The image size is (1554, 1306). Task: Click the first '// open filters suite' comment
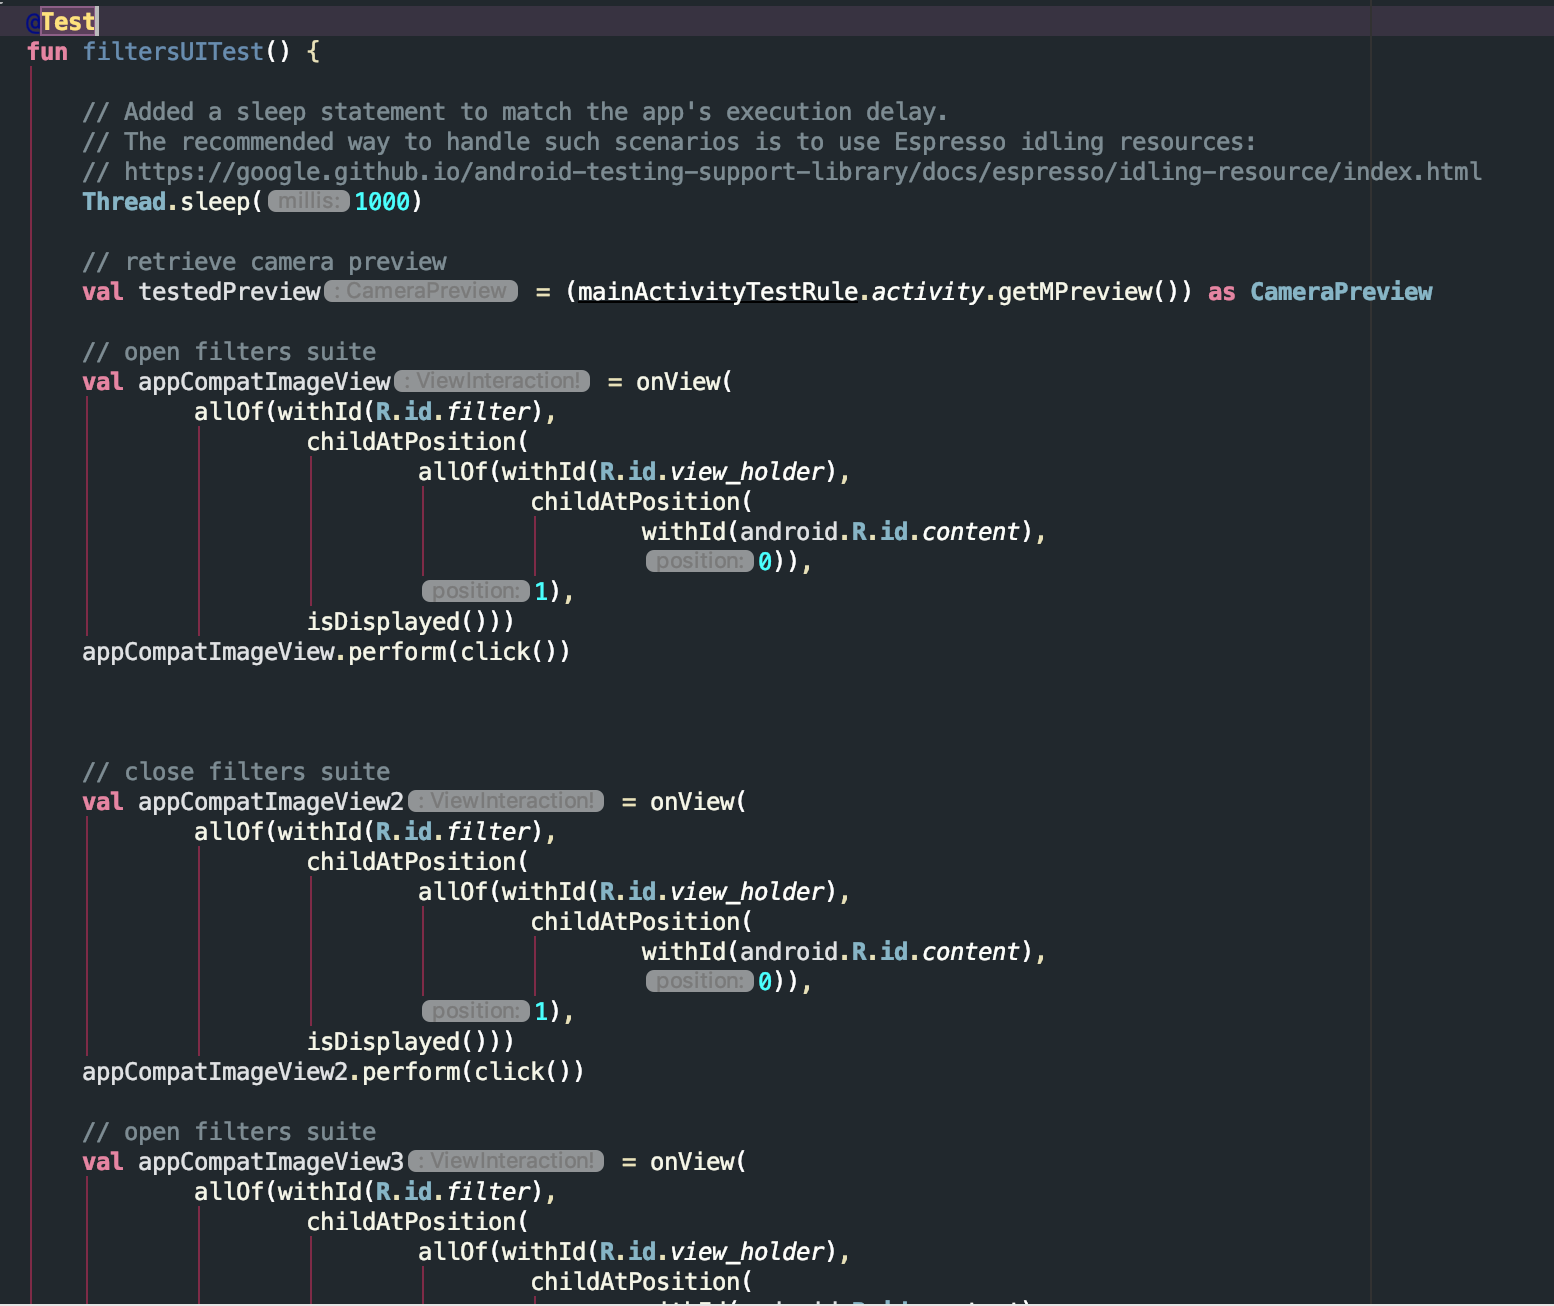coord(229,351)
